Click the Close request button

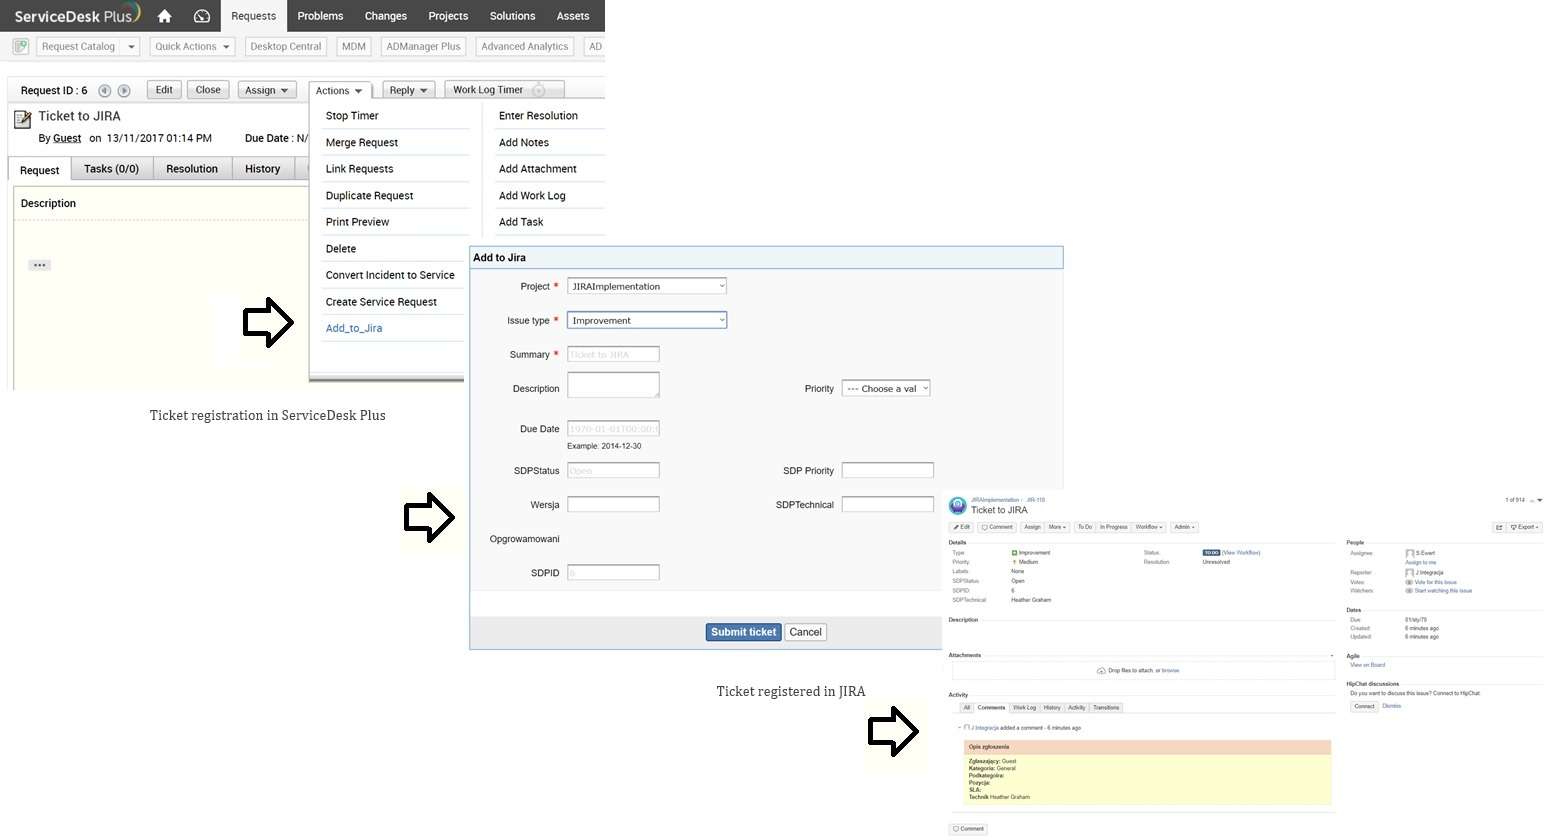(x=208, y=90)
